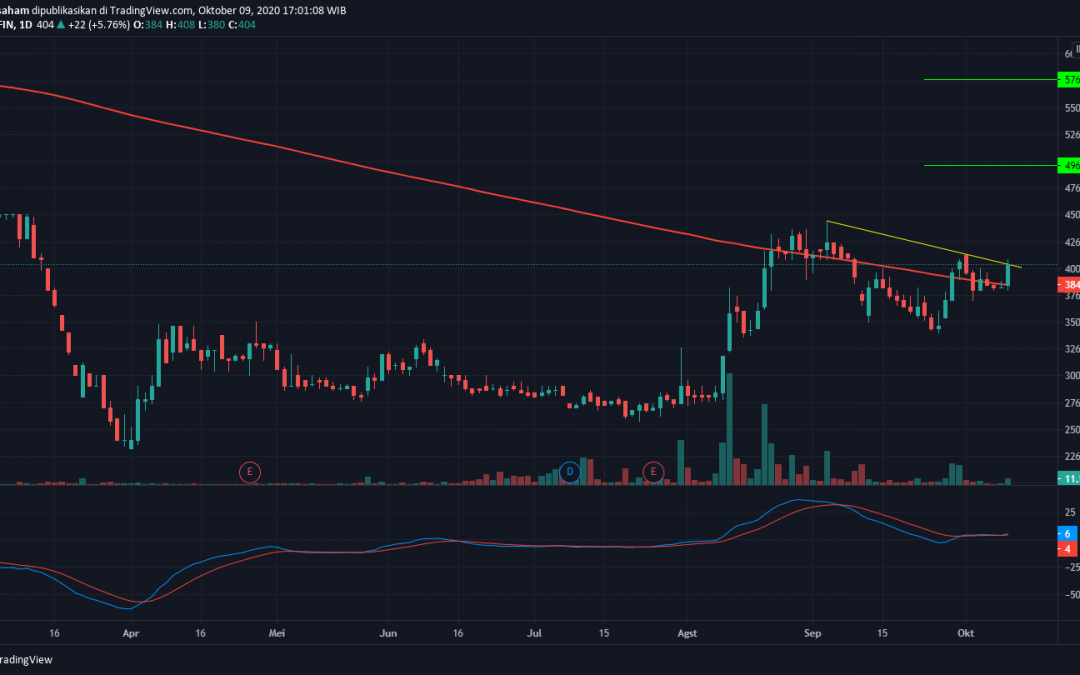Select the green 496 price alert label
Viewport: 1080px width, 675px height.
[x=1068, y=165]
